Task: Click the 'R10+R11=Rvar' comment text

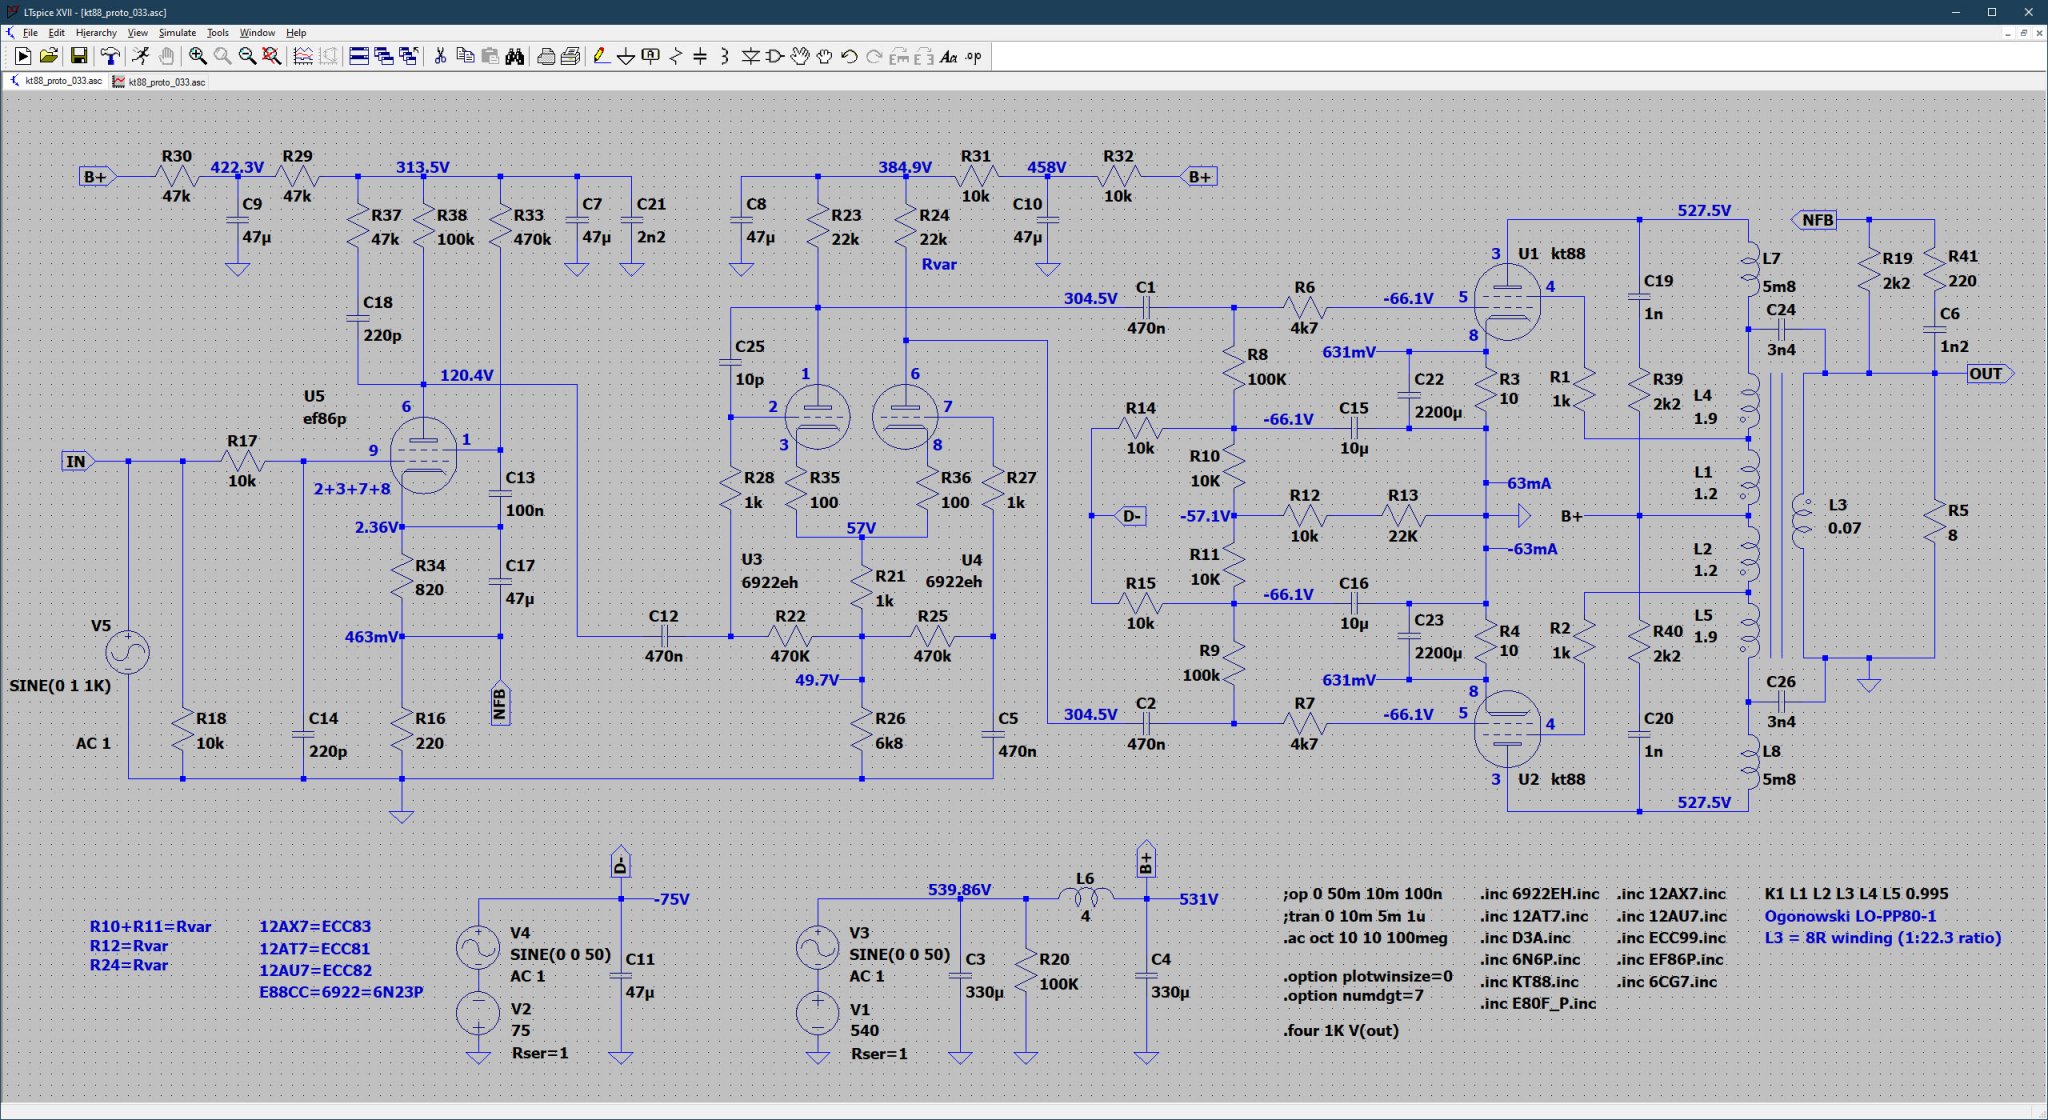Action: tap(150, 927)
